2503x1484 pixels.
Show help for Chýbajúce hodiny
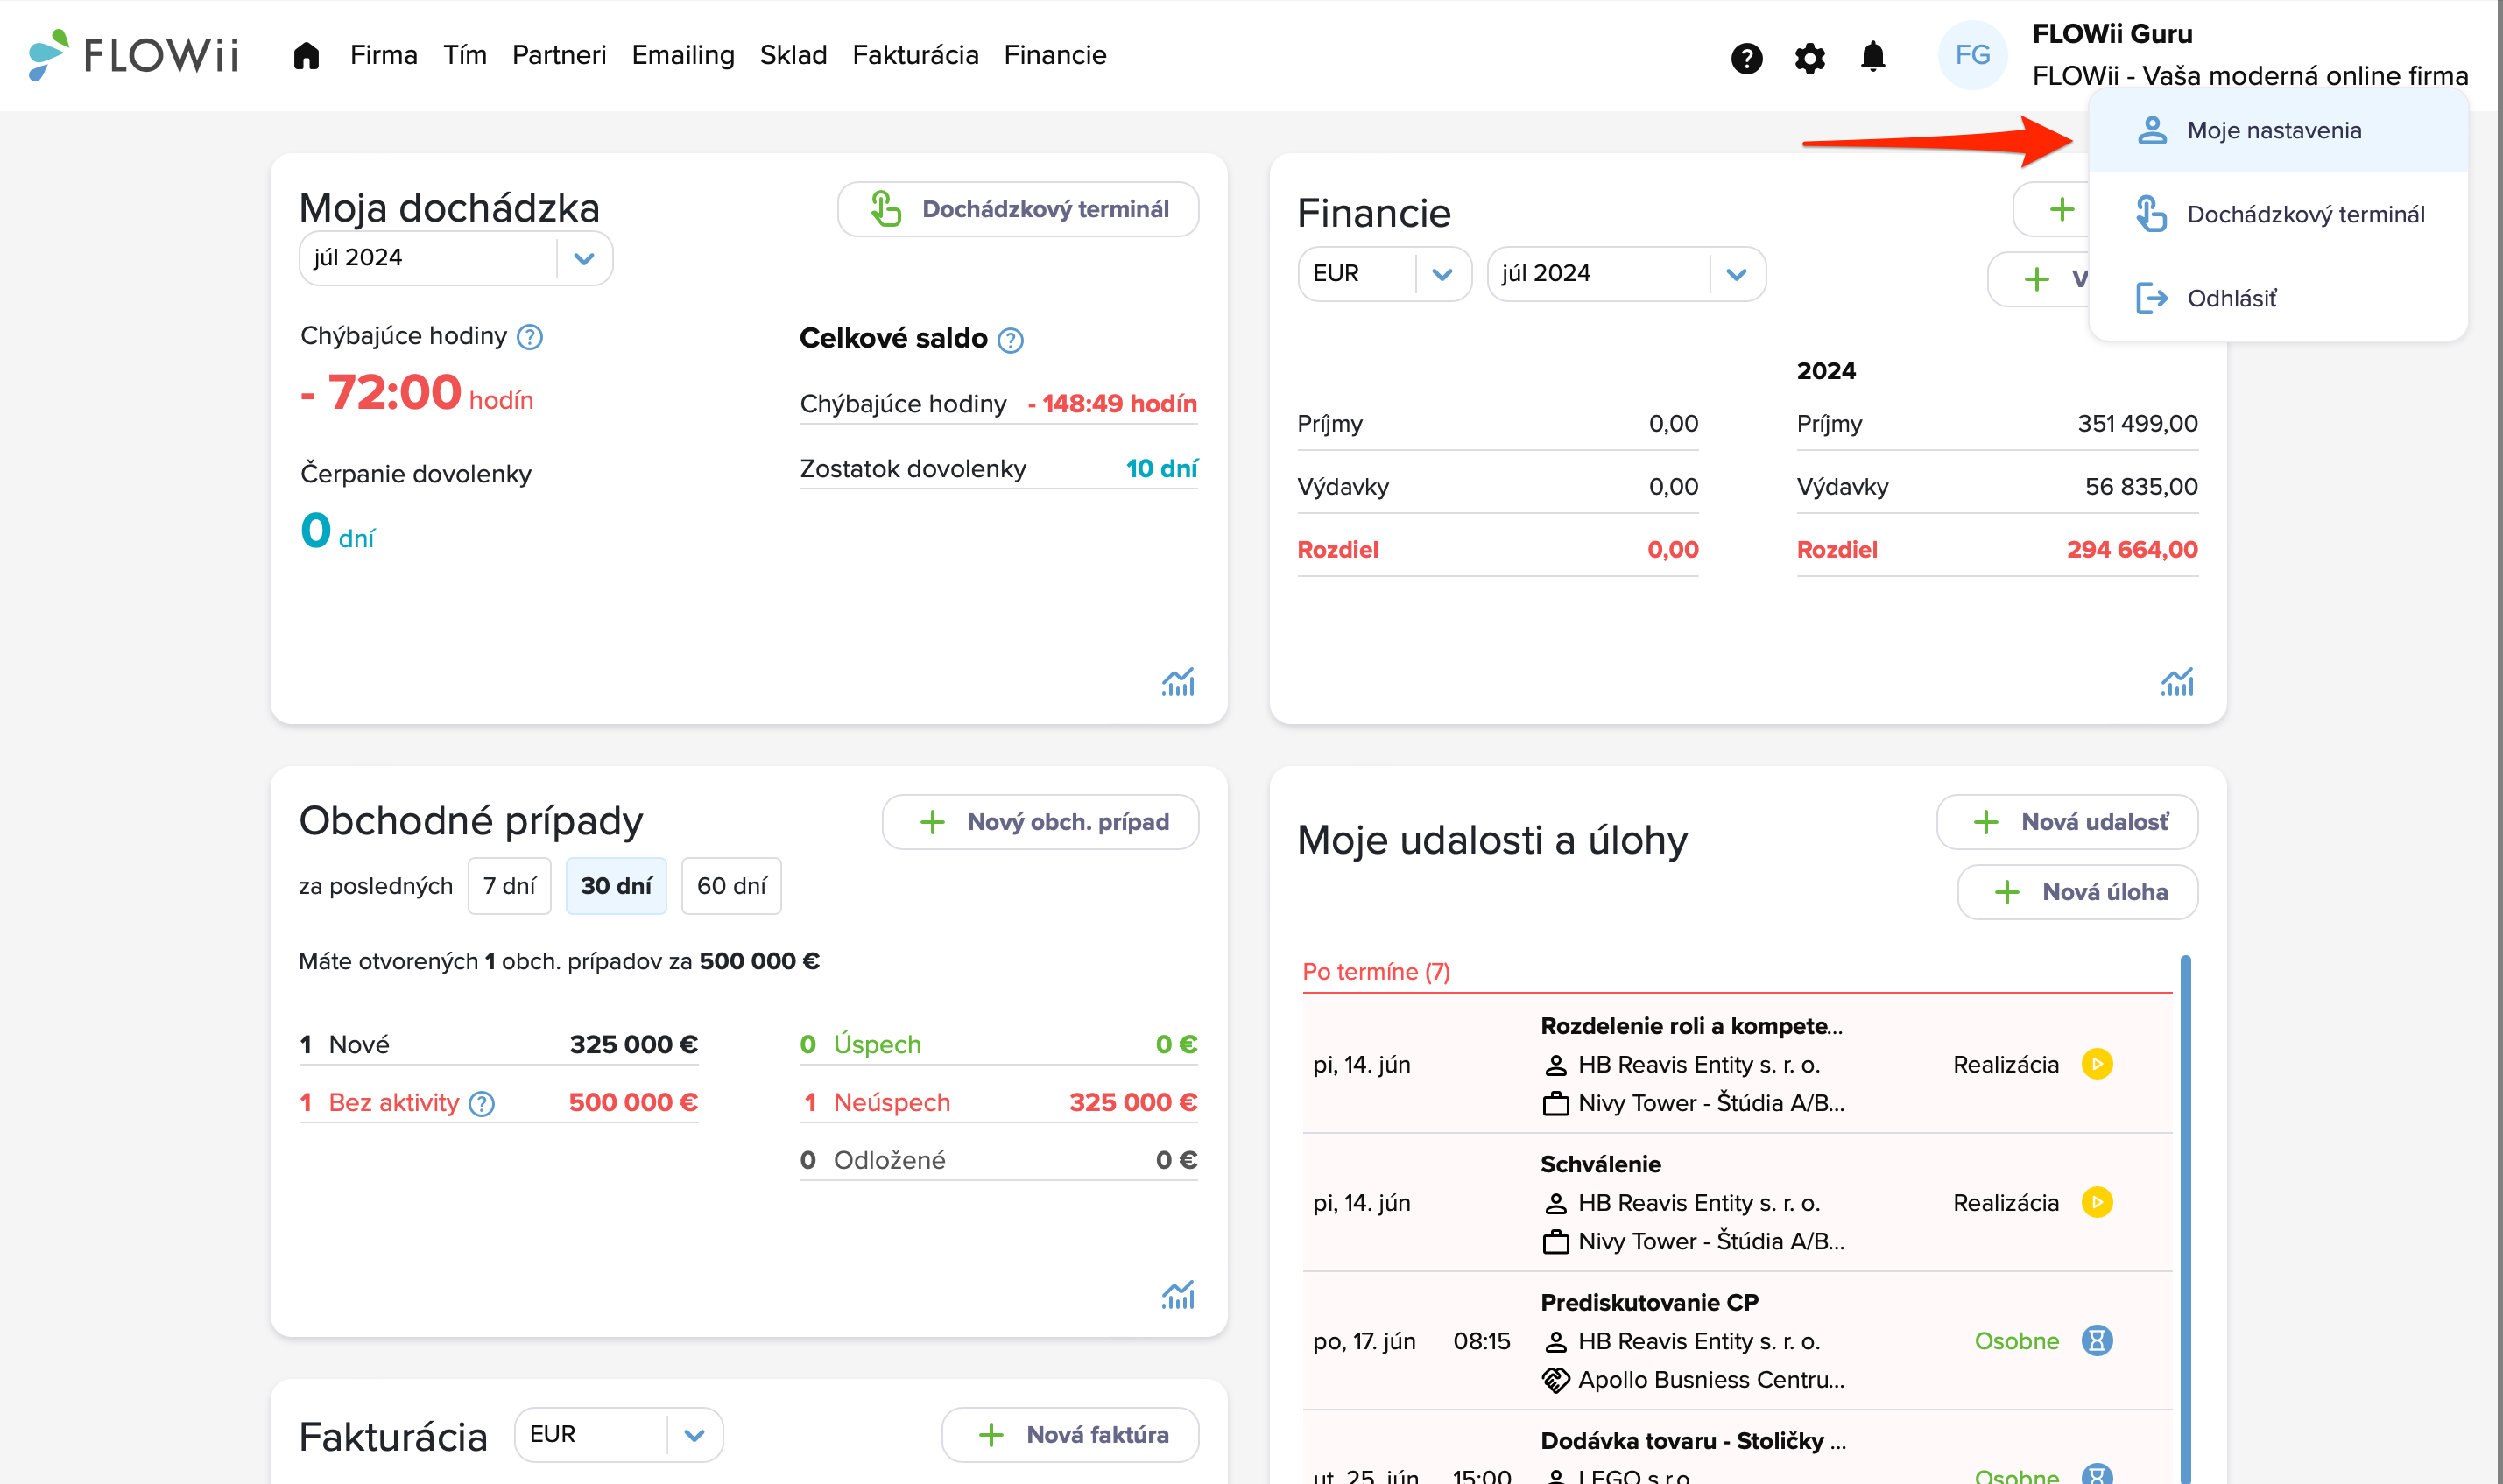click(x=530, y=337)
